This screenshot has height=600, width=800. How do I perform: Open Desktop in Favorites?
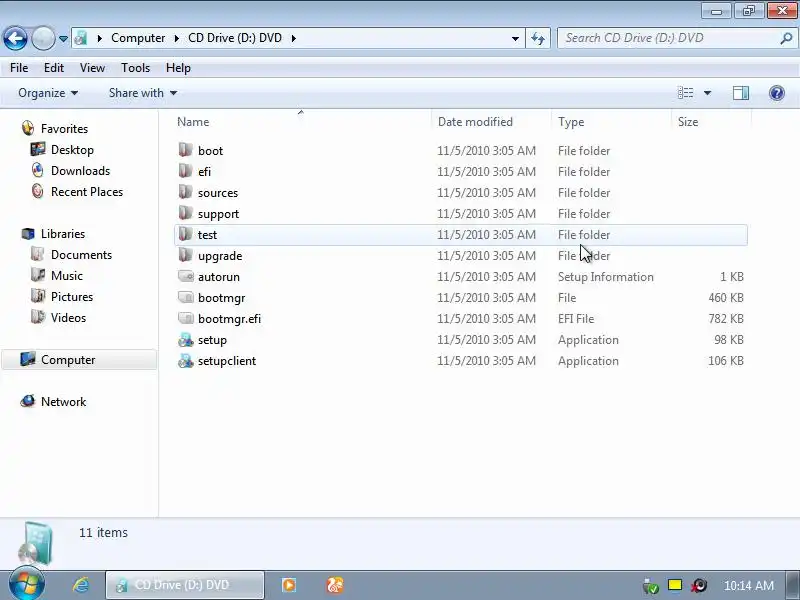pos(72,150)
